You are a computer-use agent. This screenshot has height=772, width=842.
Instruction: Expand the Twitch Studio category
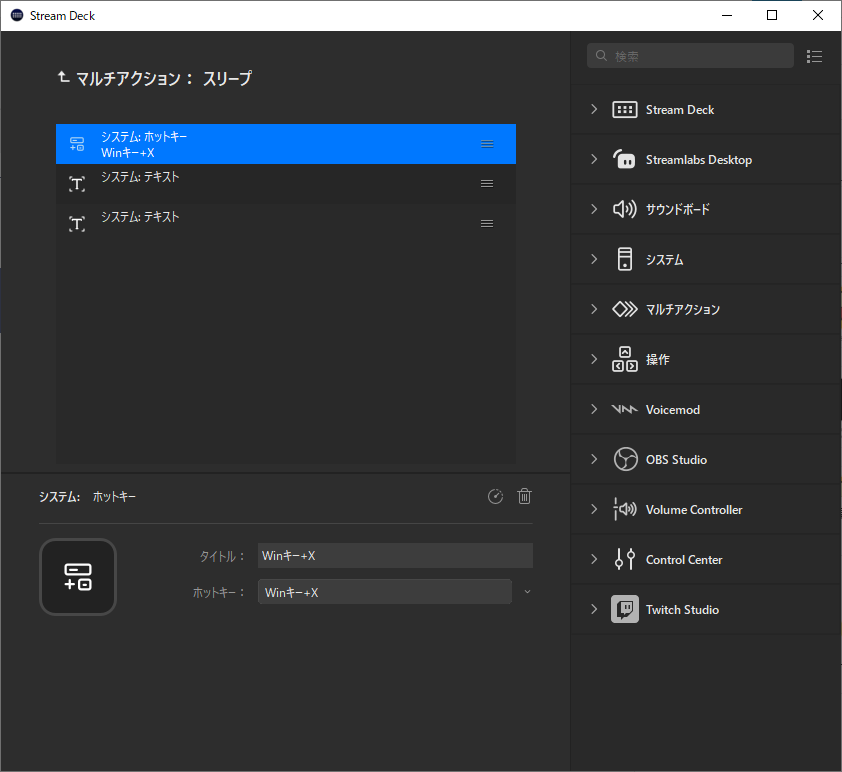point(594,609)
